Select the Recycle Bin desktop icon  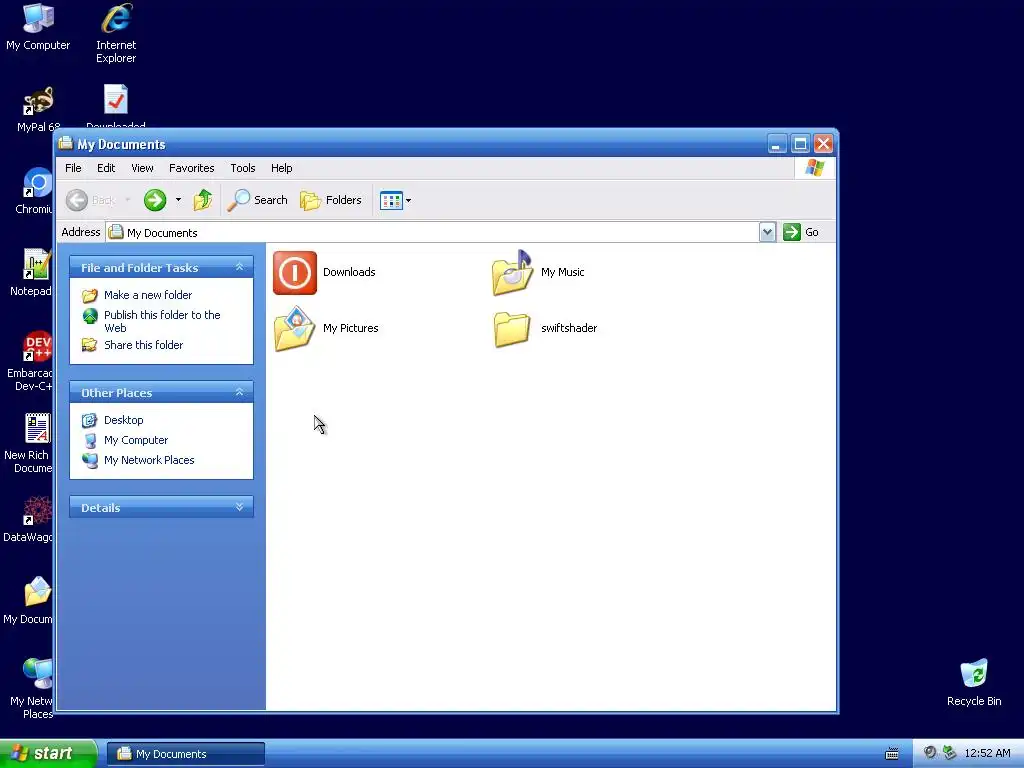pyautogui.click(x=974, y=683)
